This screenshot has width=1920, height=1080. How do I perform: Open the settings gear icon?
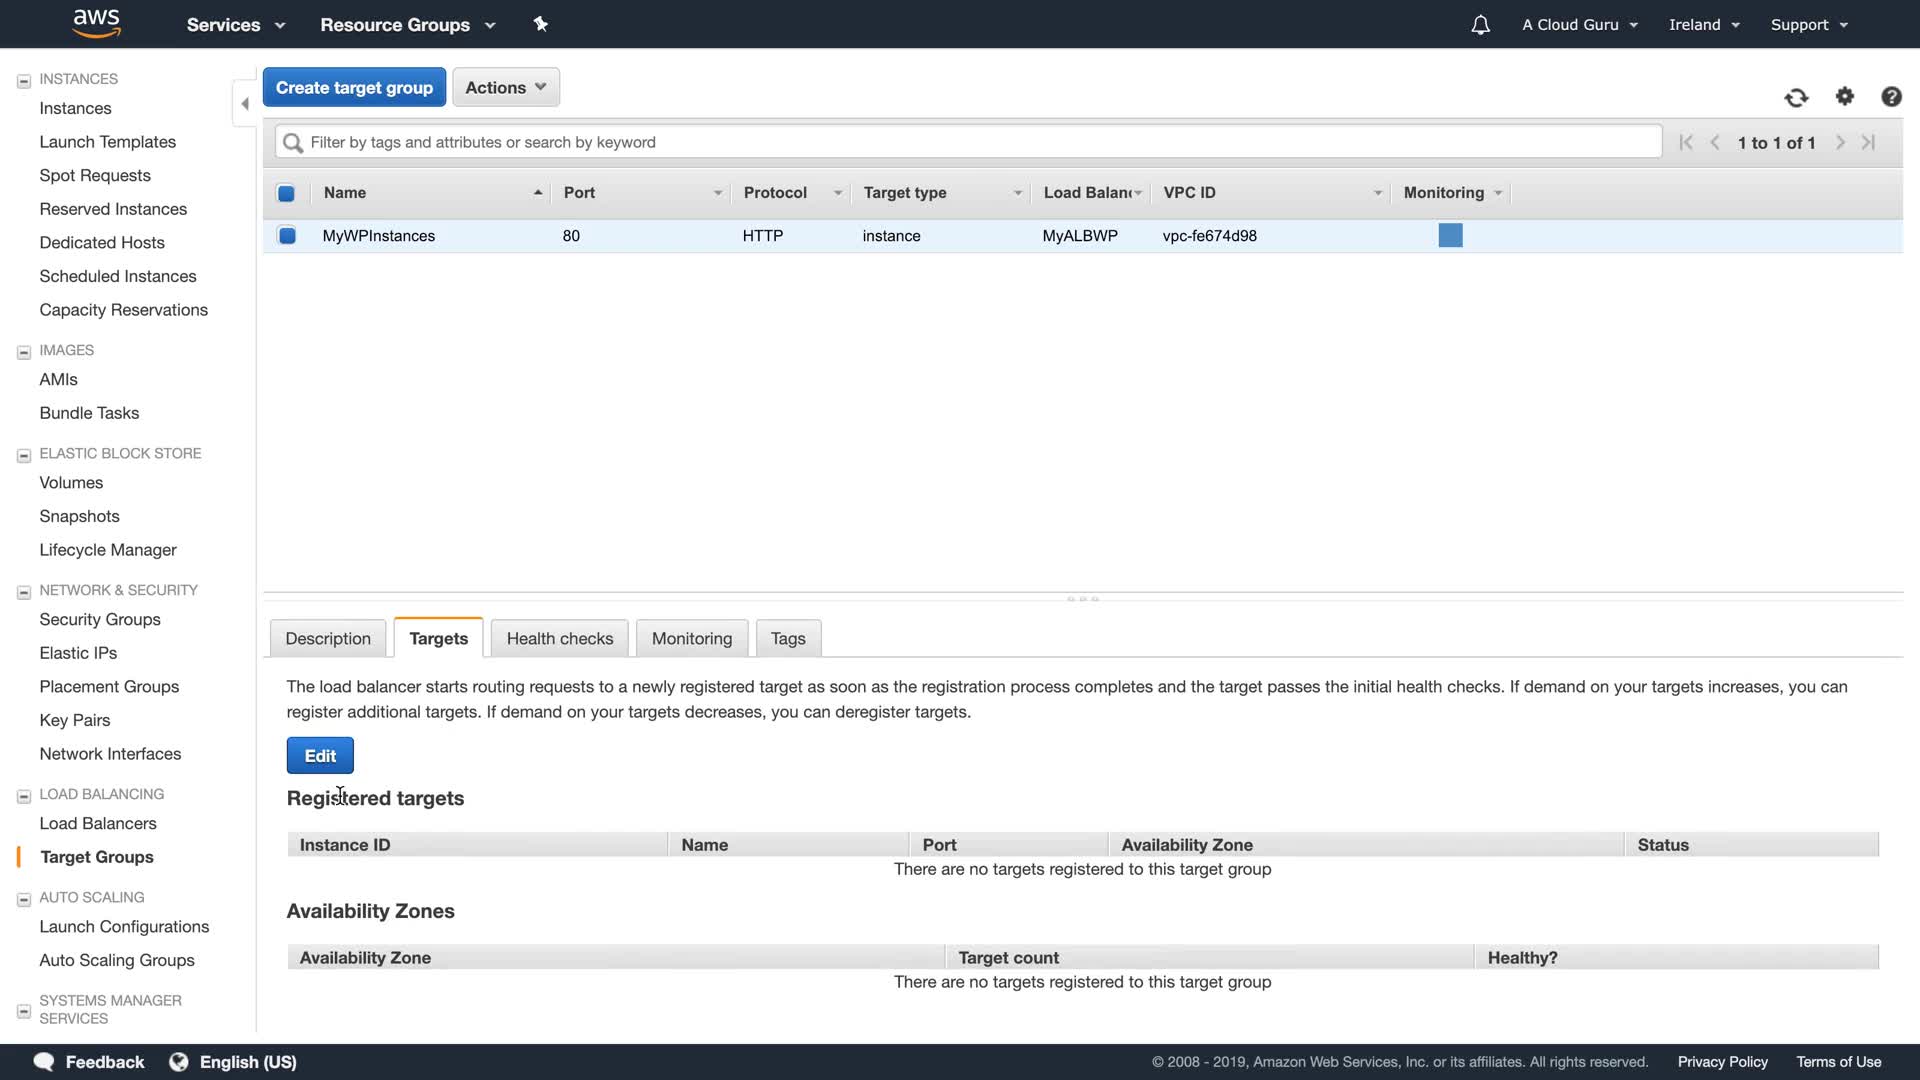point(1845,96)
